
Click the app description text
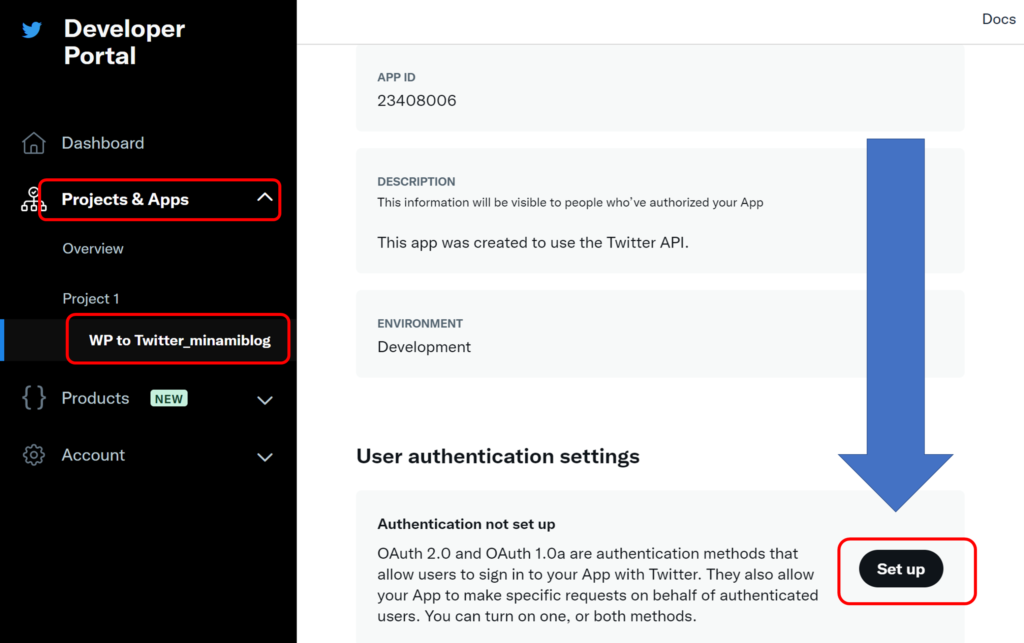[533, 243]
